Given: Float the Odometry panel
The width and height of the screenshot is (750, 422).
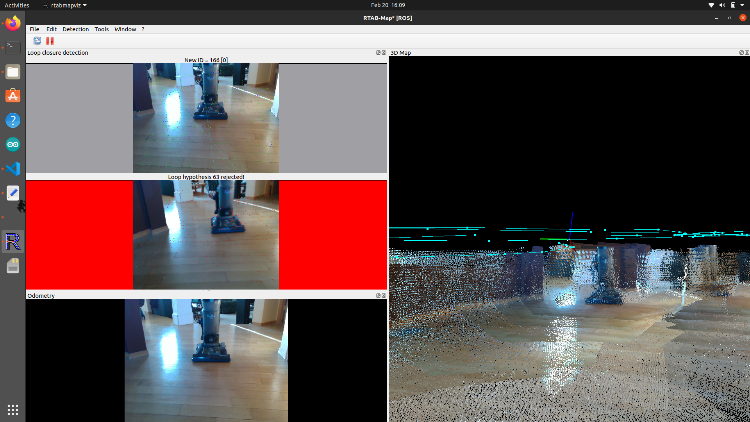Looking at the screenshot, I should click(x=378, y=296).
